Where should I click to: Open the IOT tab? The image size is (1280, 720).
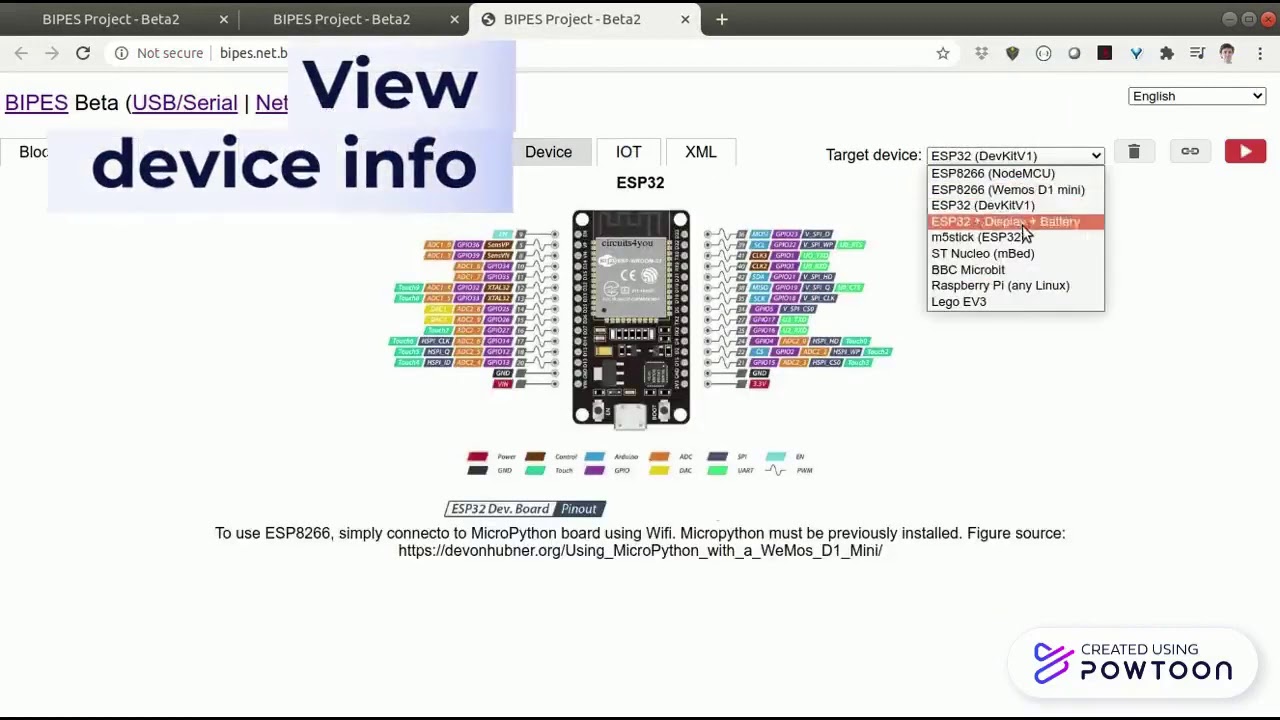628,152
